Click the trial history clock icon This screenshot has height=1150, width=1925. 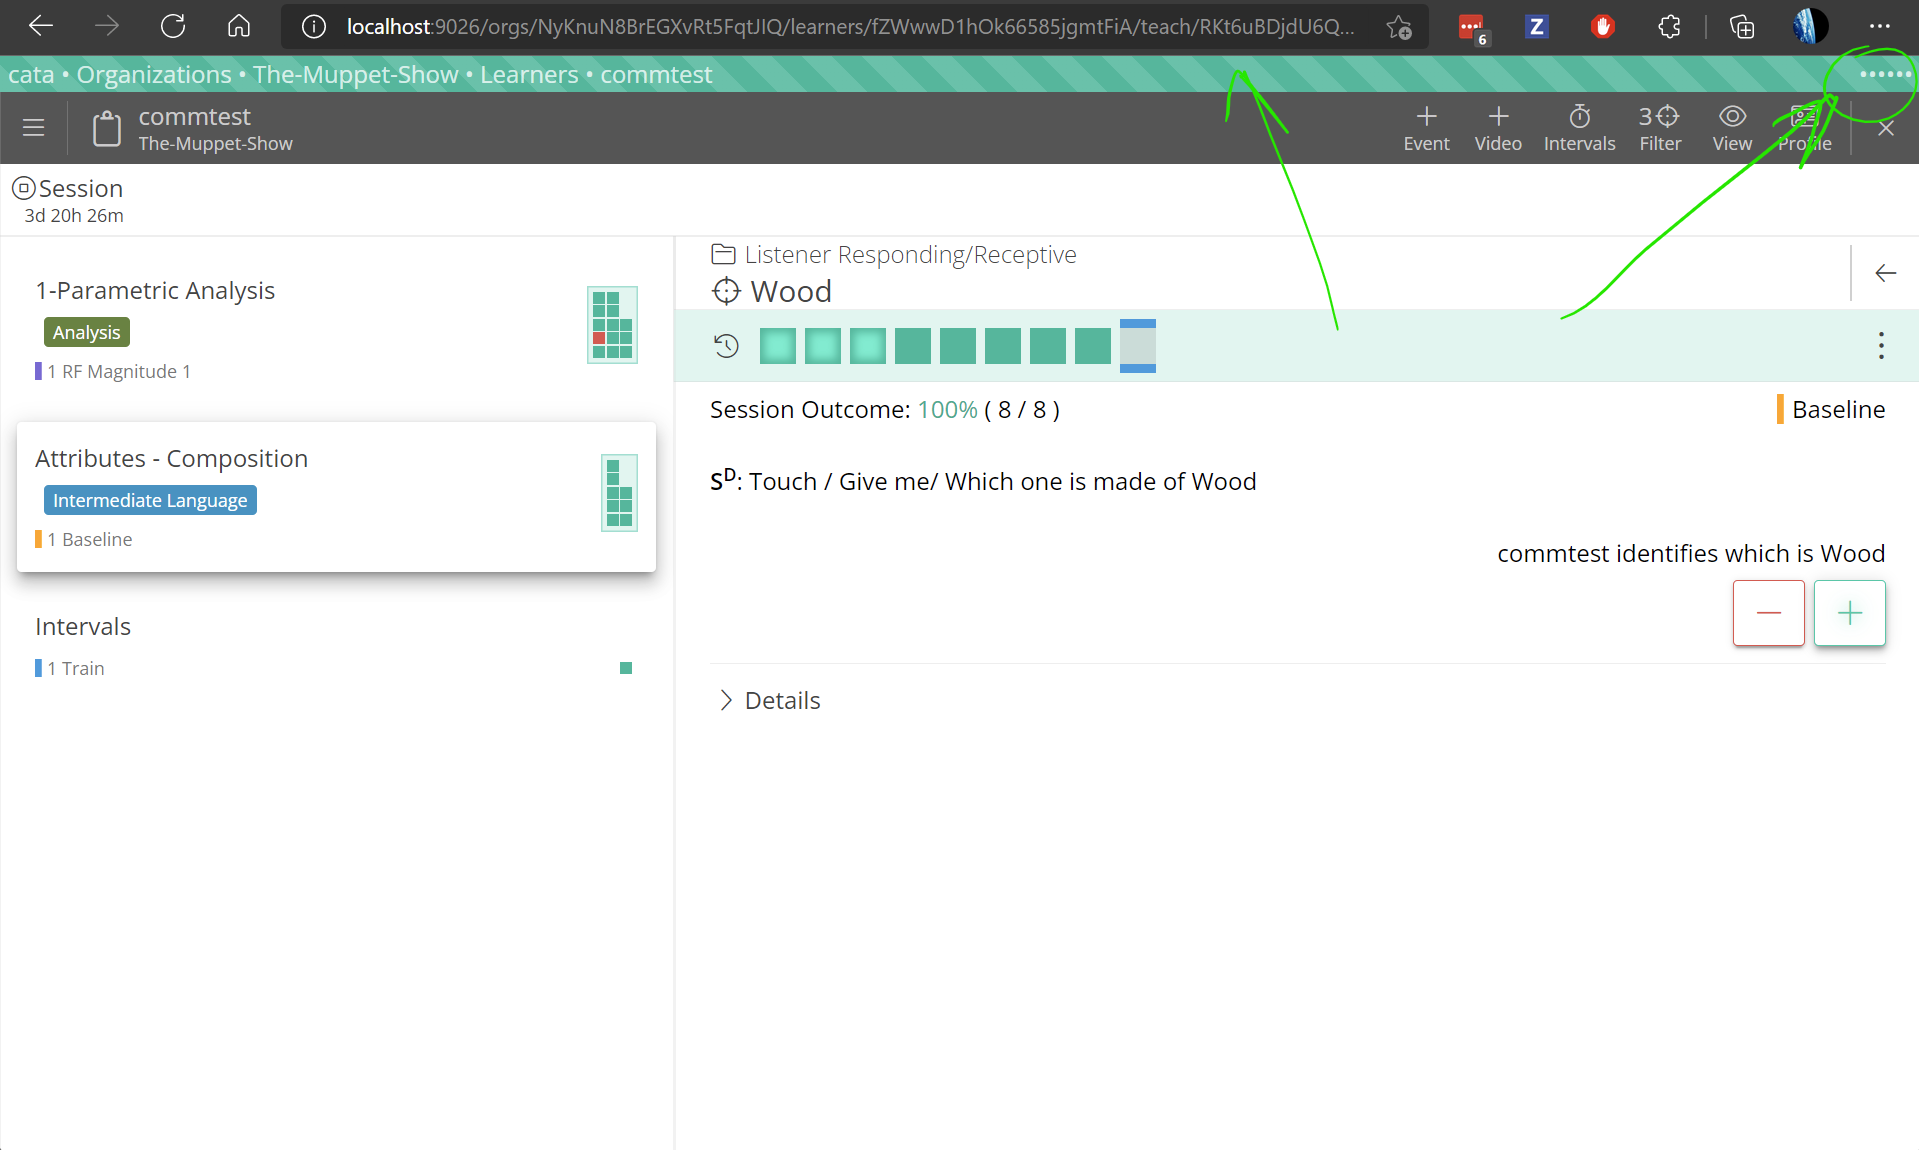click(727, 346)
